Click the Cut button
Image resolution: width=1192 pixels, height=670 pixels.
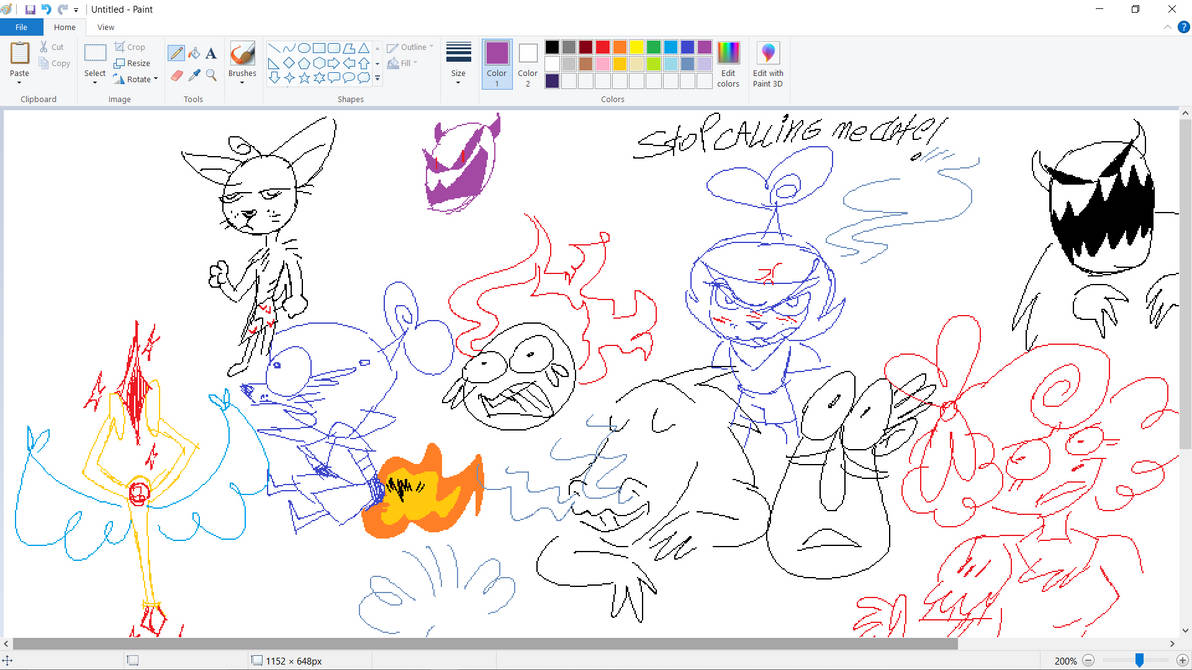pyautogui.click(x=52, y=47)
